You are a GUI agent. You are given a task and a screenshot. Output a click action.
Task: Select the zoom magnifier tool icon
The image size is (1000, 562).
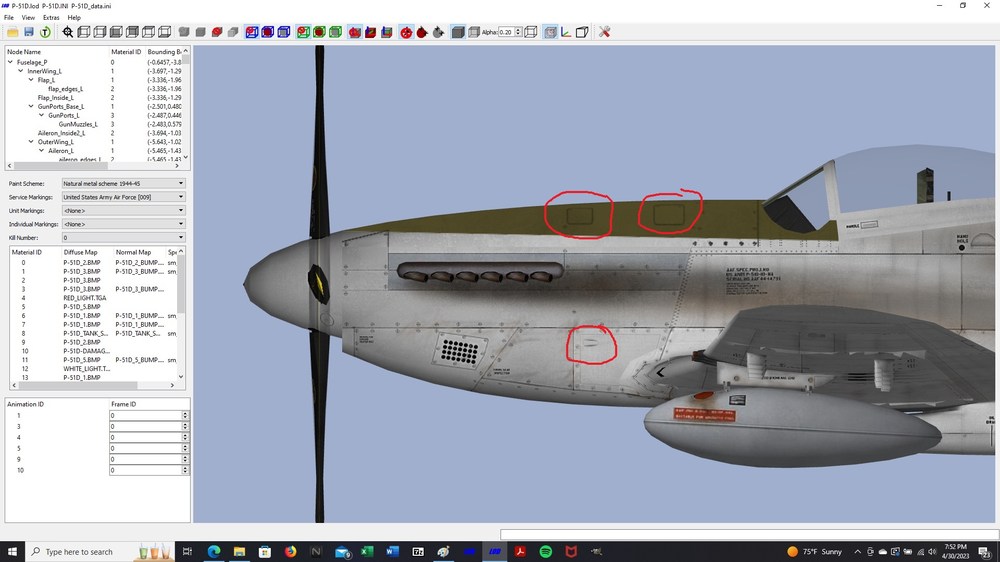(68, 32)
